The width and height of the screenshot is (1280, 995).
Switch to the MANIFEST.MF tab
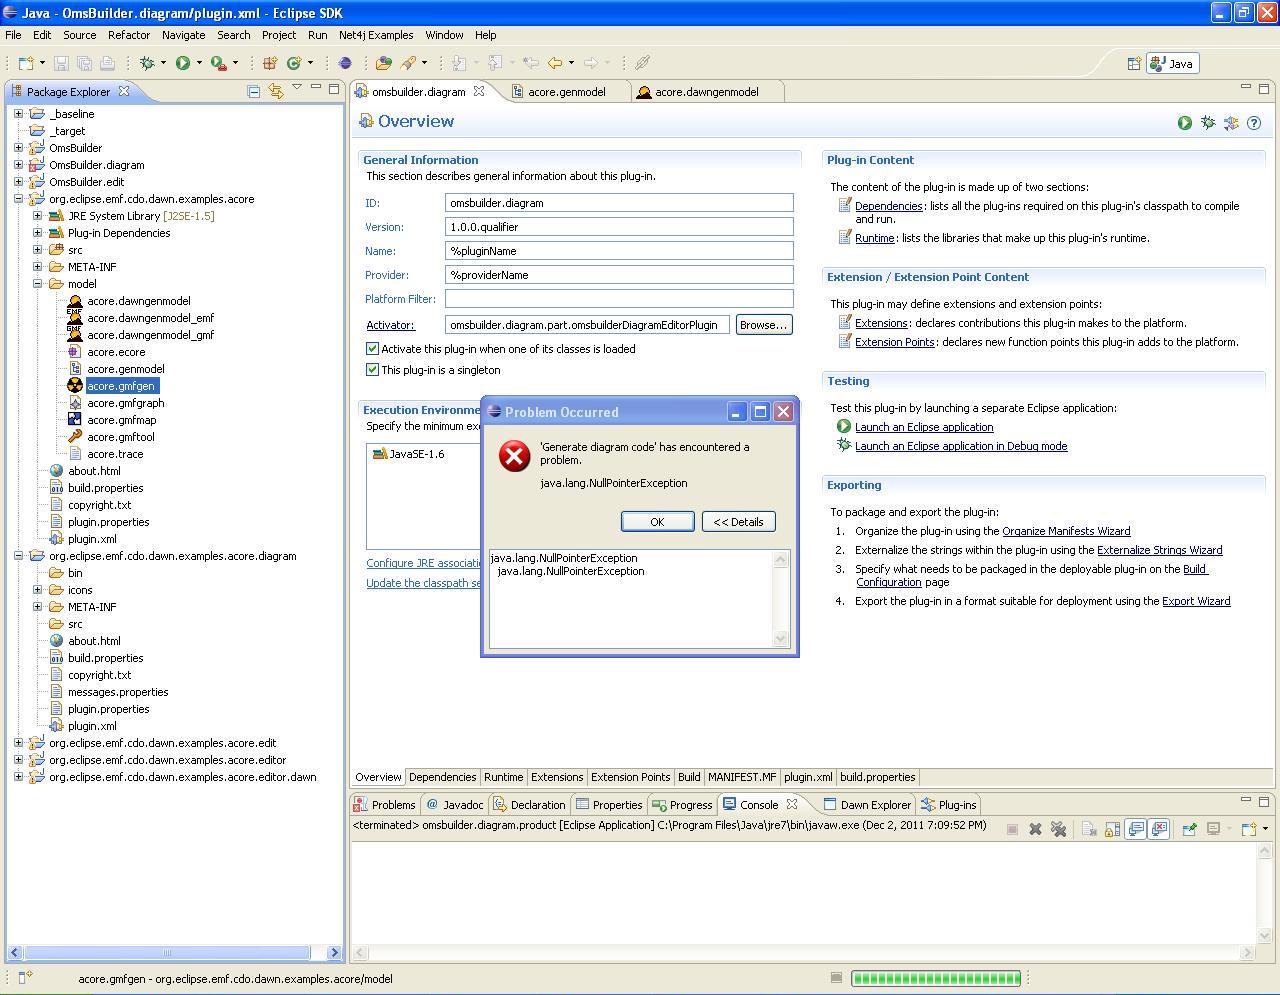[741, 777]
